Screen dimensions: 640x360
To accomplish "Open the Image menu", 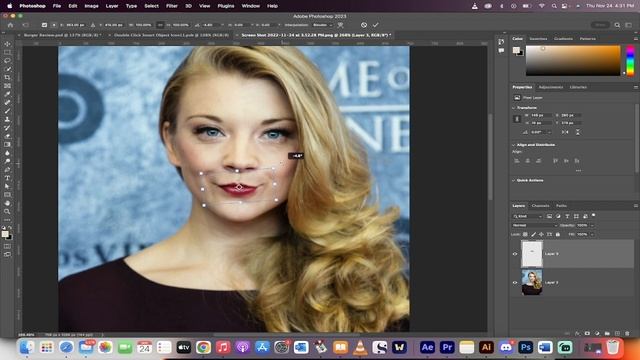I will pyautogui.click(x=91, y=6).
